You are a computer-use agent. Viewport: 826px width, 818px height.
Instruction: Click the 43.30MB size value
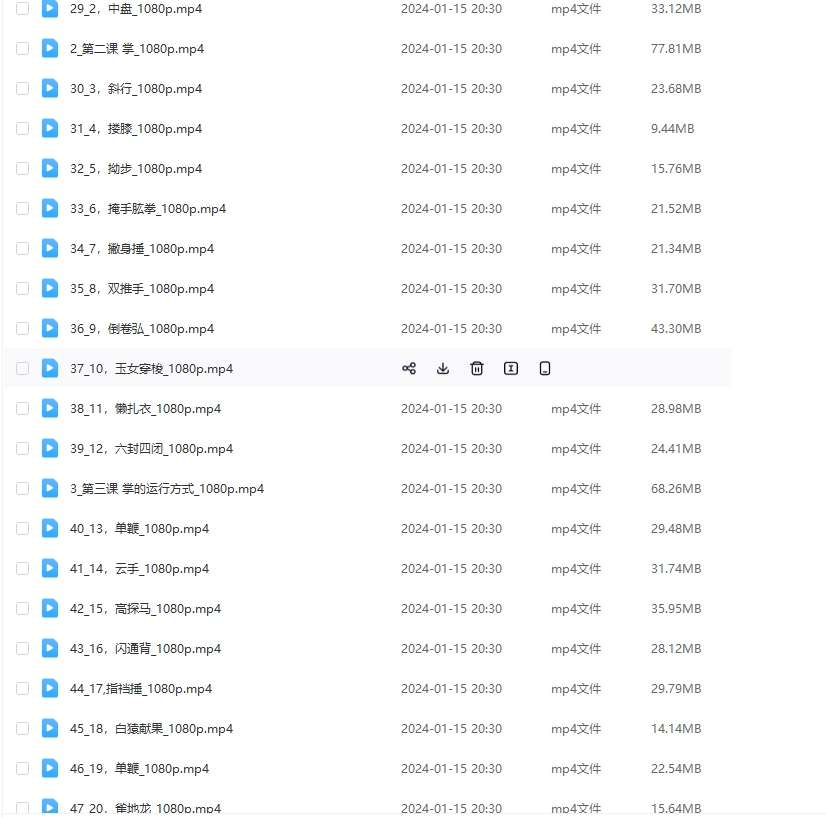tap(676, 329)
